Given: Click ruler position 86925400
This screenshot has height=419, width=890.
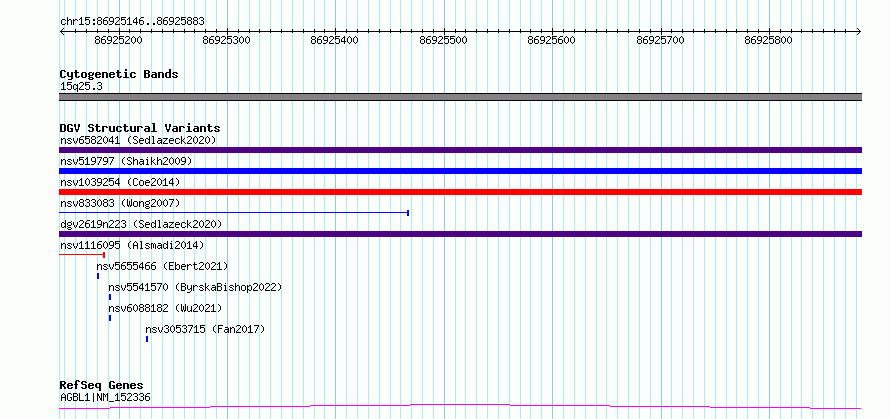Looking at the screenshot, I should (335, 41).
